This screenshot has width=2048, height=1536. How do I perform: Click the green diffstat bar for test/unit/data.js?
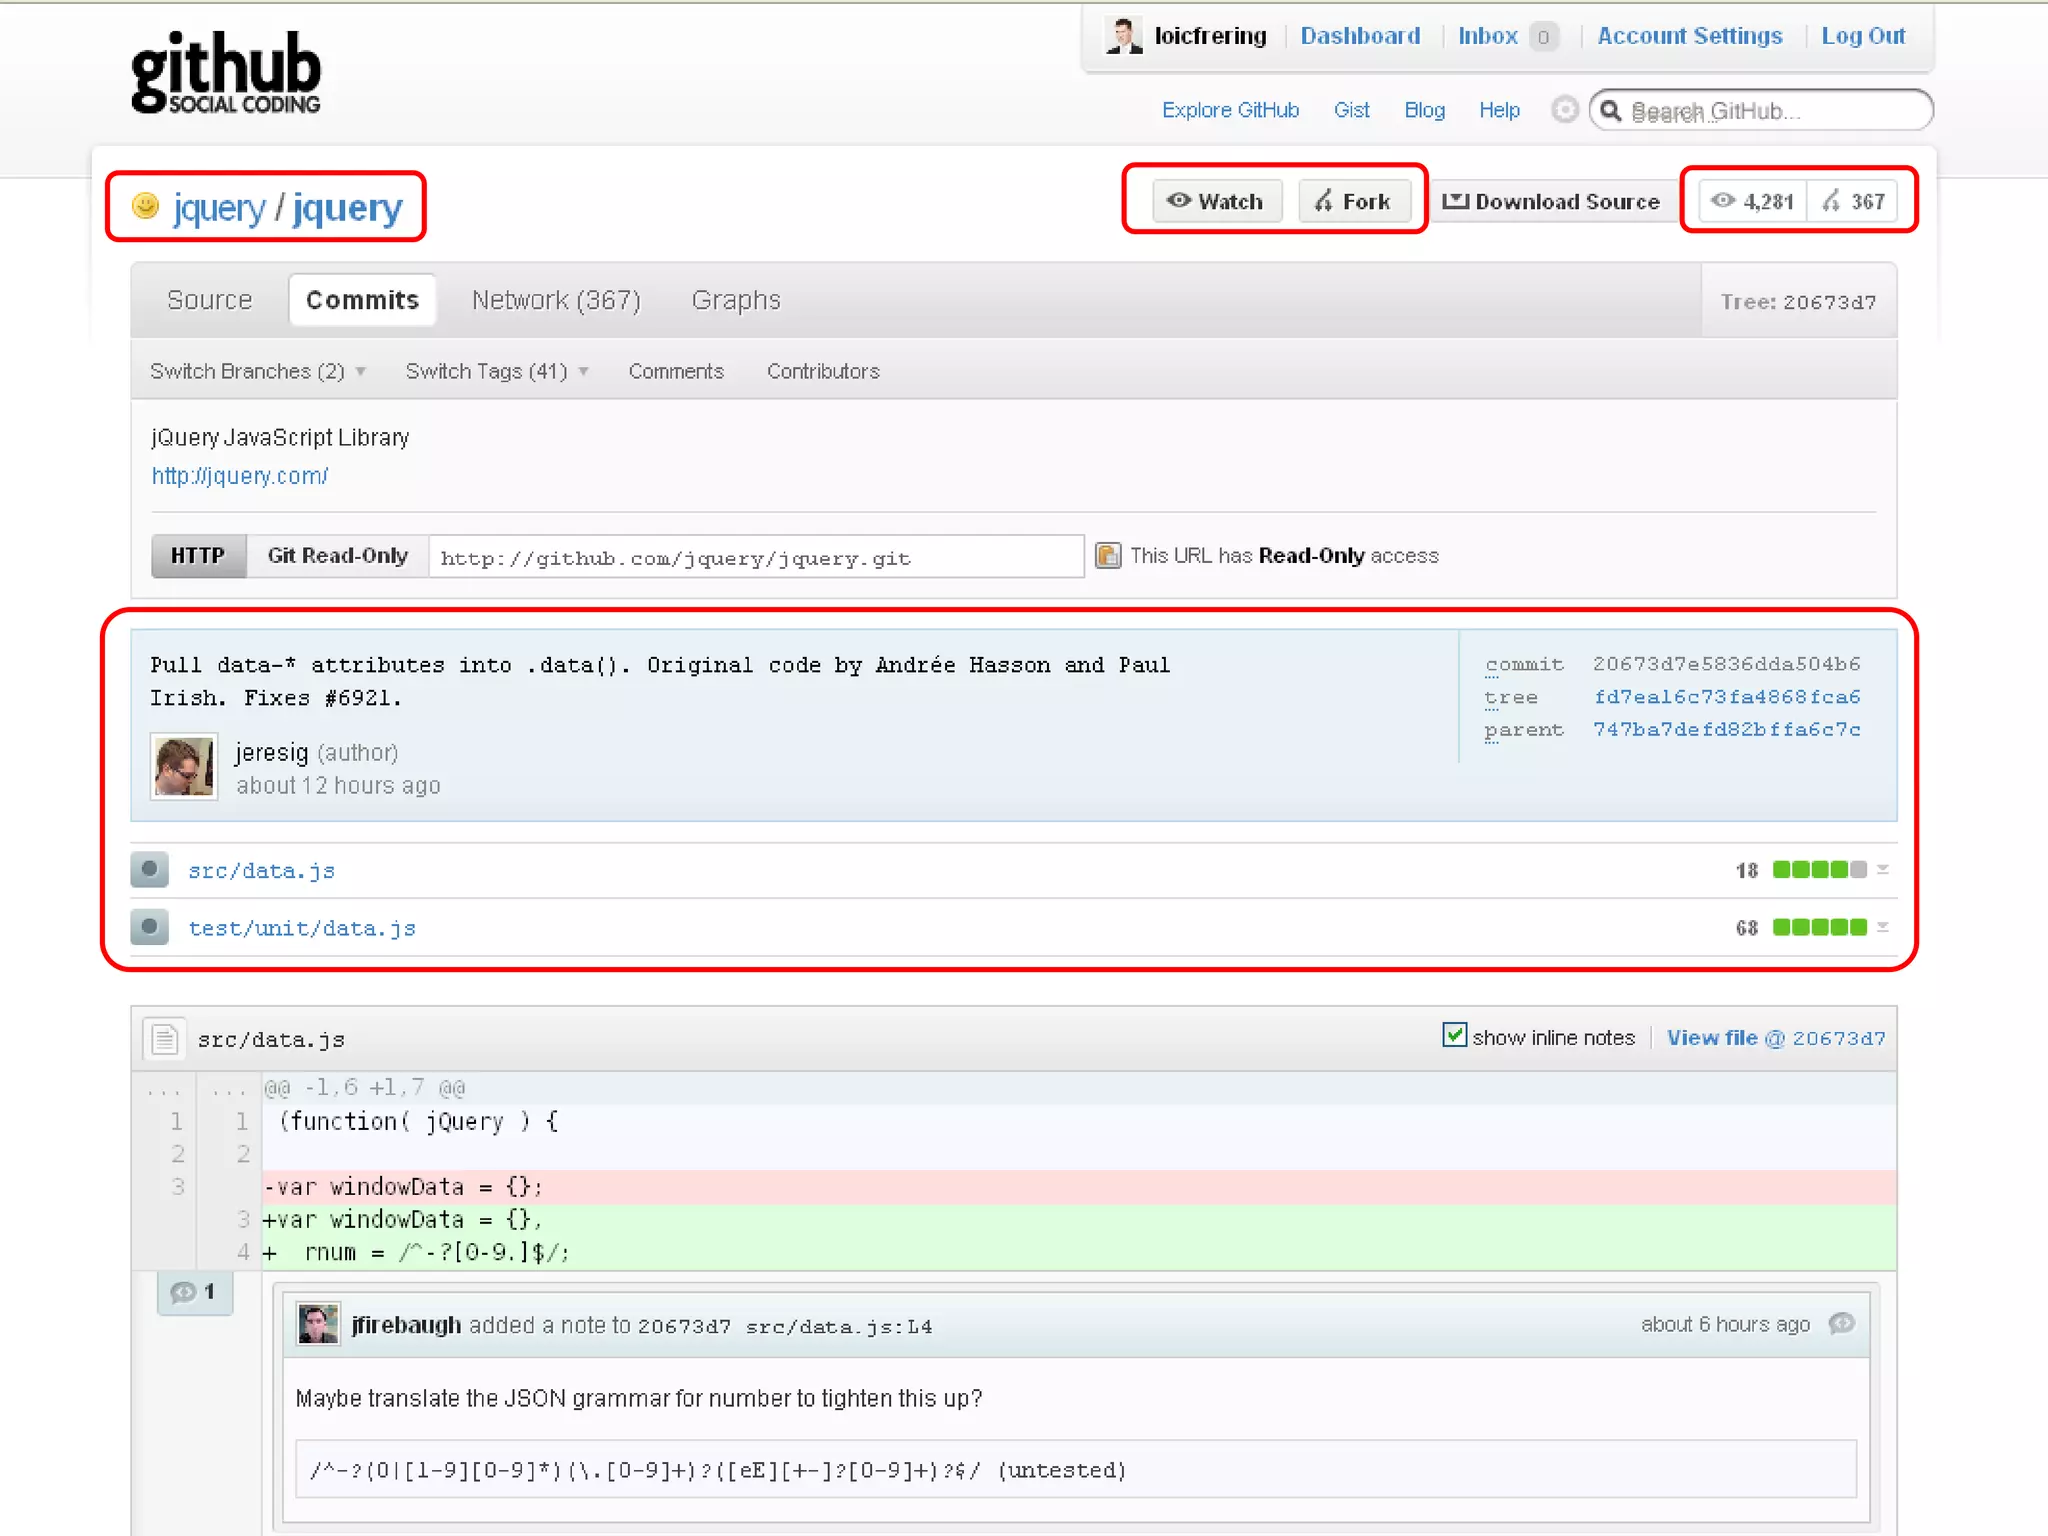click(x=1819, y=927)
